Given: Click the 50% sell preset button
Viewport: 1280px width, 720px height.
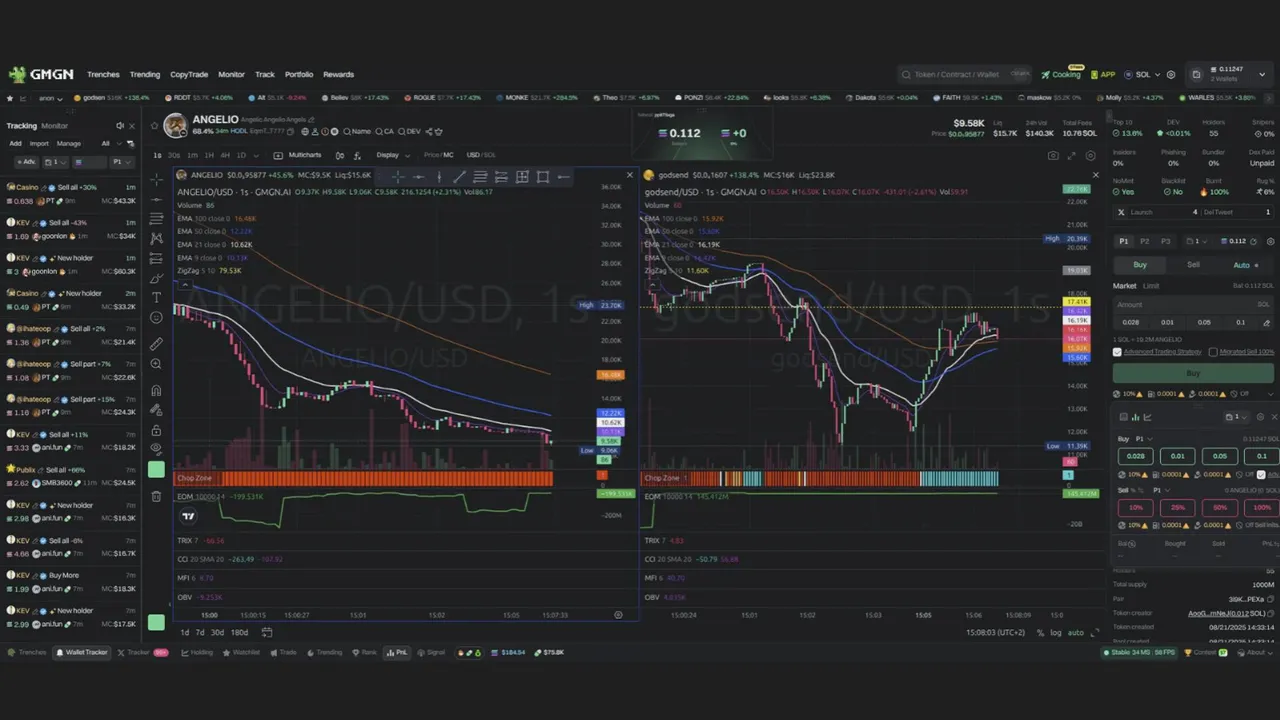Looking at the screenshot, I should (1220, 507).
